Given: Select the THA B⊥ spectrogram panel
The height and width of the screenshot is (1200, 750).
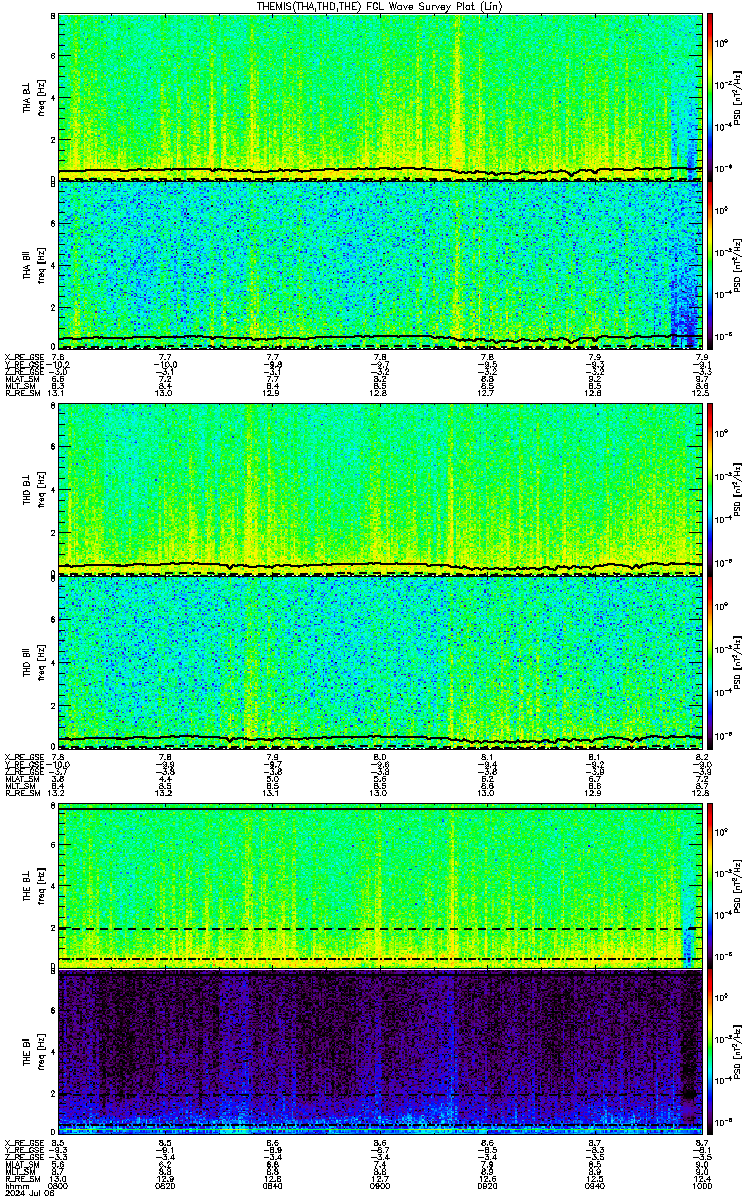Looking at the screenshot, I should (x=380, y=96).
